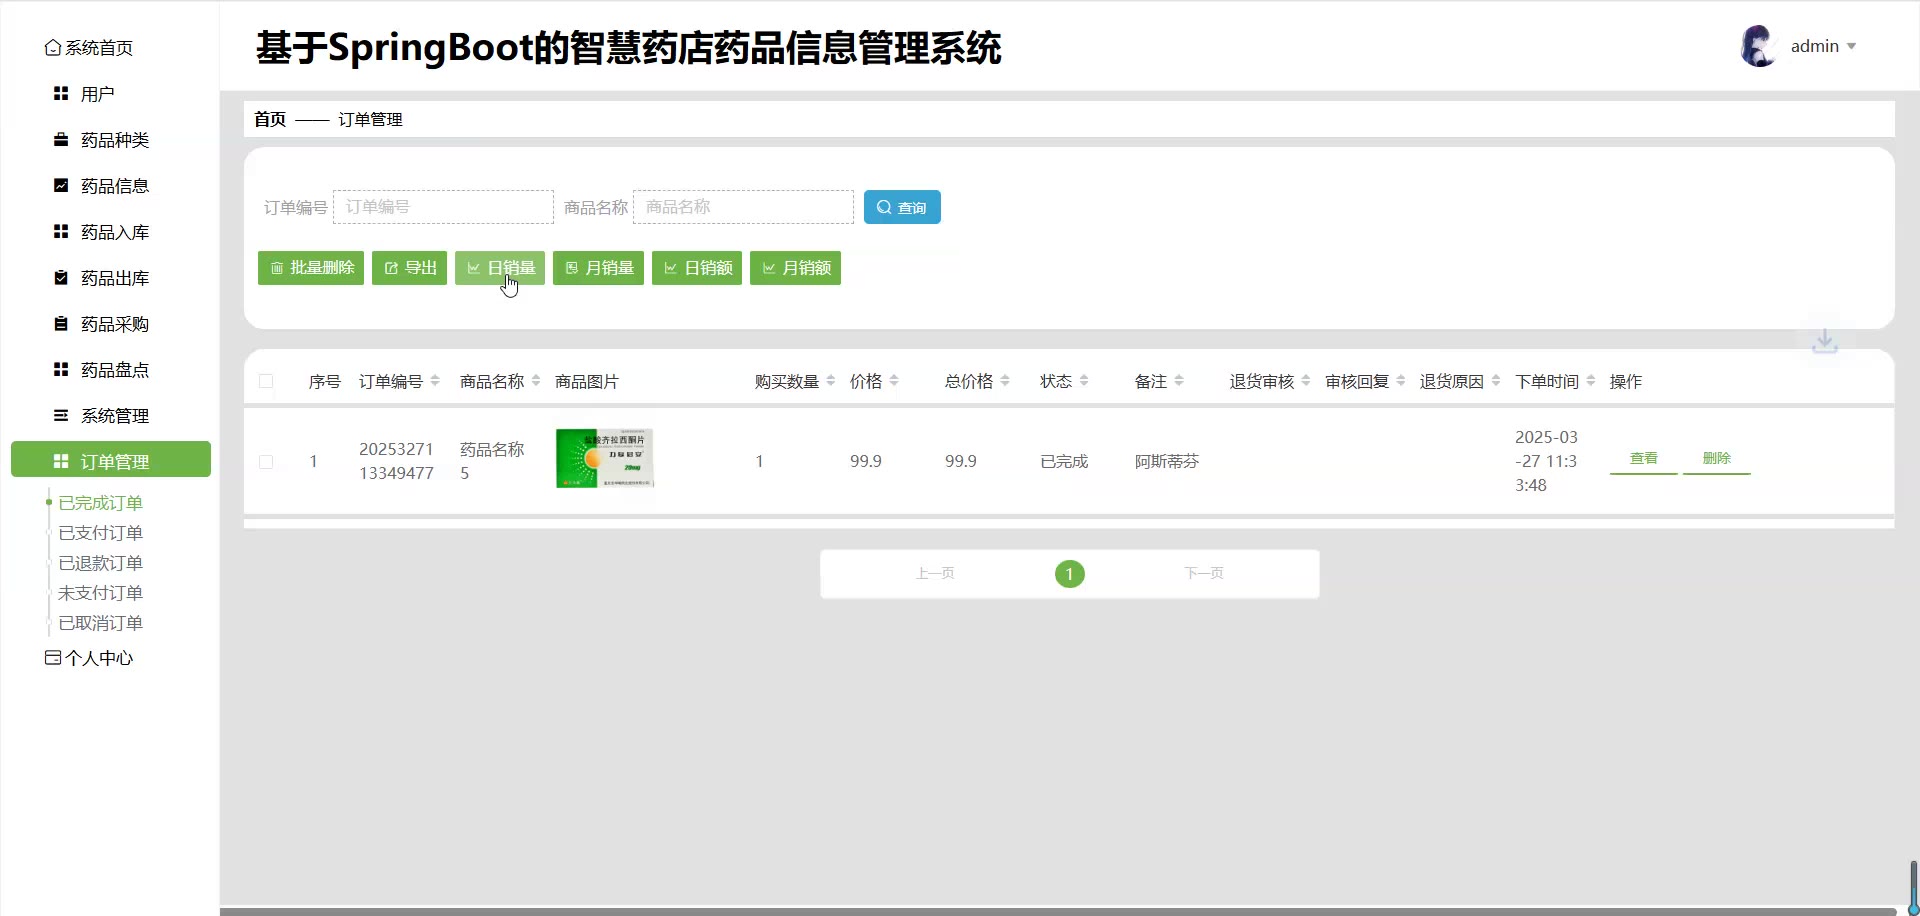
Task: Open the admin dropdown arrow
Action: (1851, 47)
